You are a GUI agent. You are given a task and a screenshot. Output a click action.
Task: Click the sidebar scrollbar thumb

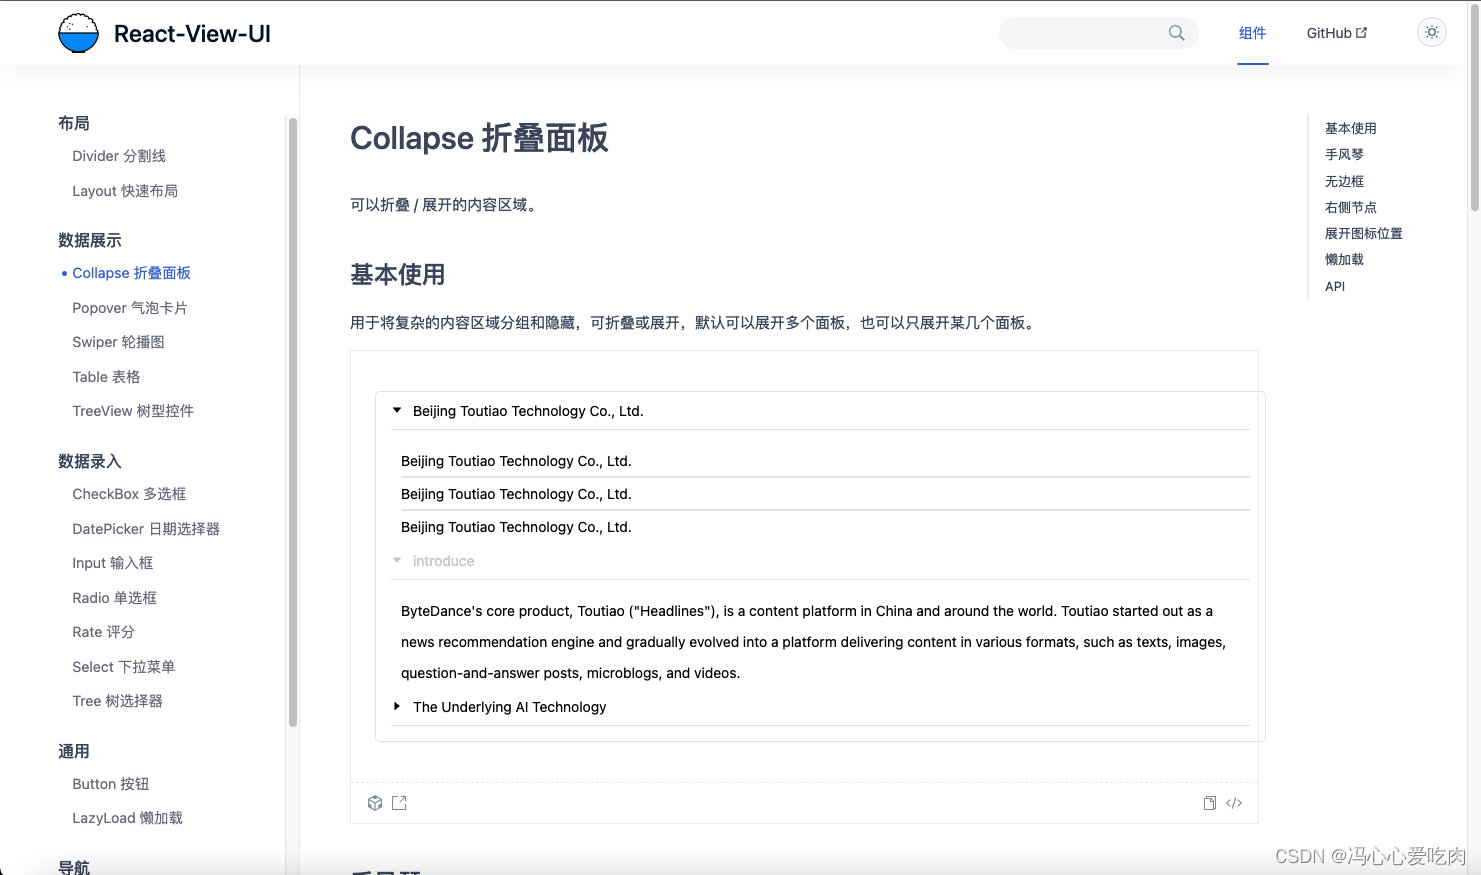tap(293, 422)
